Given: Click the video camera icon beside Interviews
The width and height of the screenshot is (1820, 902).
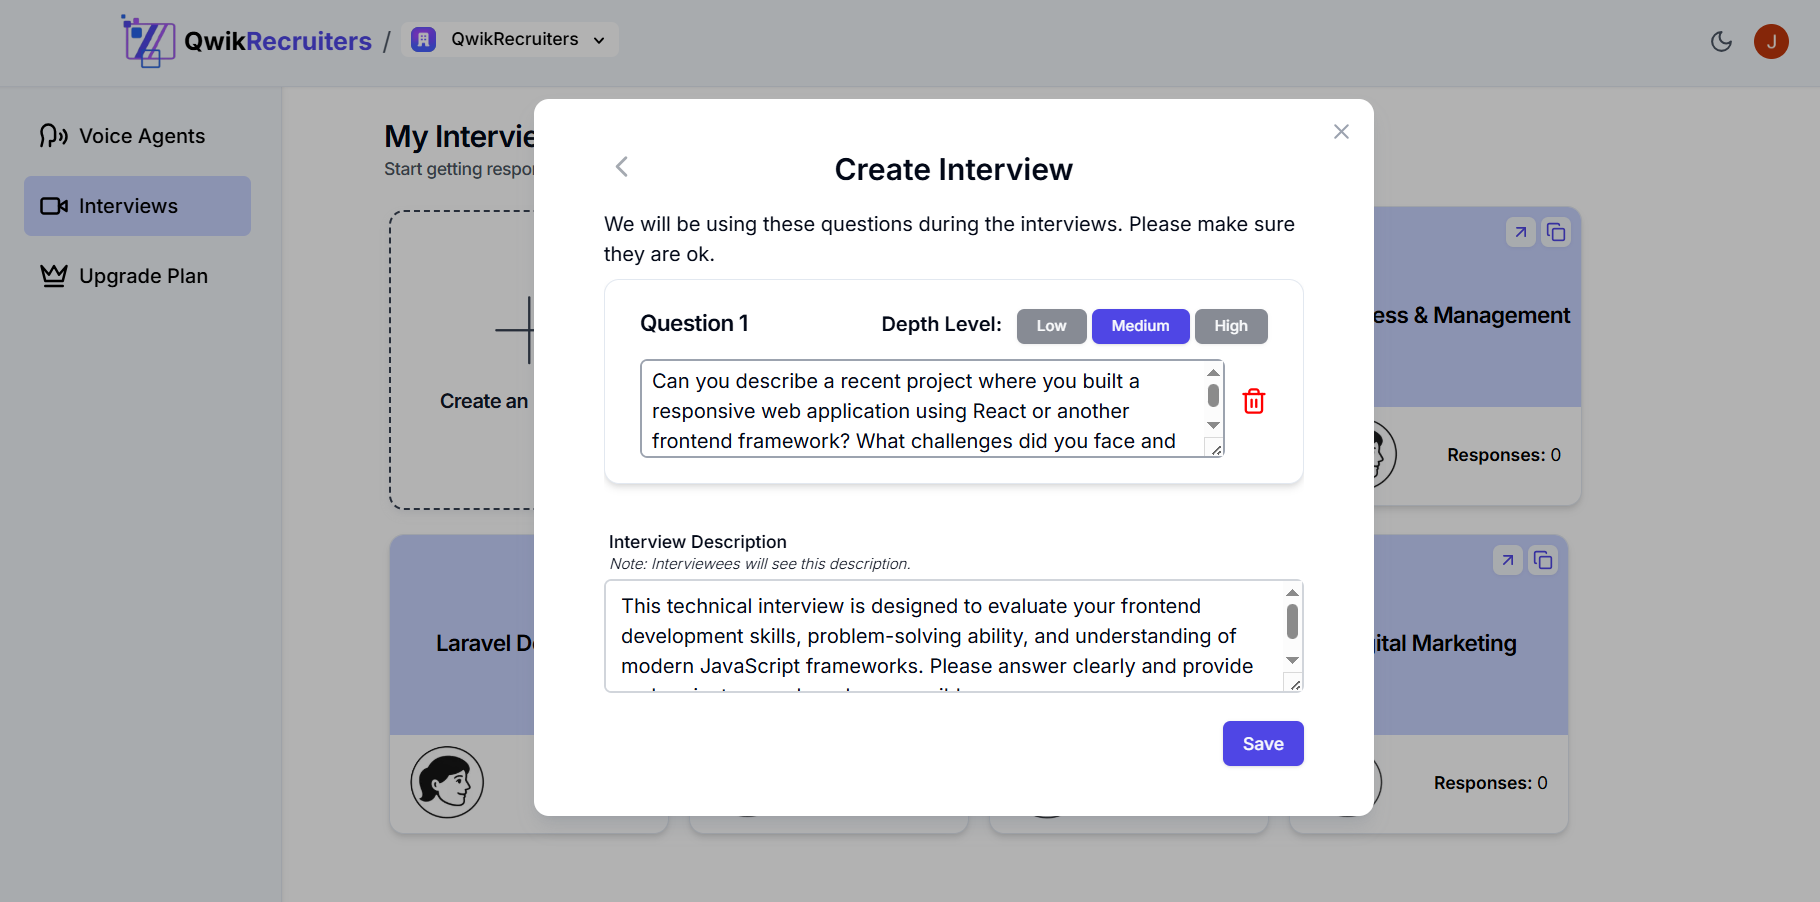Looking at the screenshot, I should pyautogui.click(x=52, y=206).
